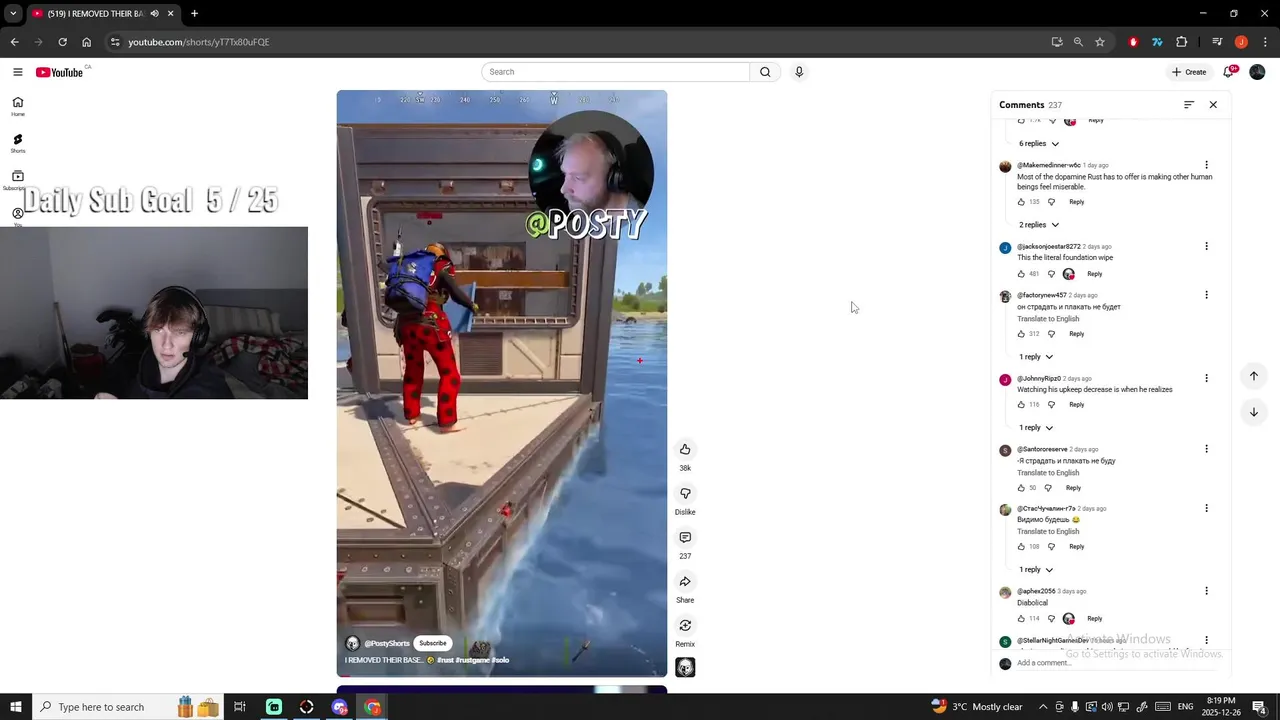This screenshot has height=720, width=1280.
Task: Close the Comments panel
Action: (1213, 105)
